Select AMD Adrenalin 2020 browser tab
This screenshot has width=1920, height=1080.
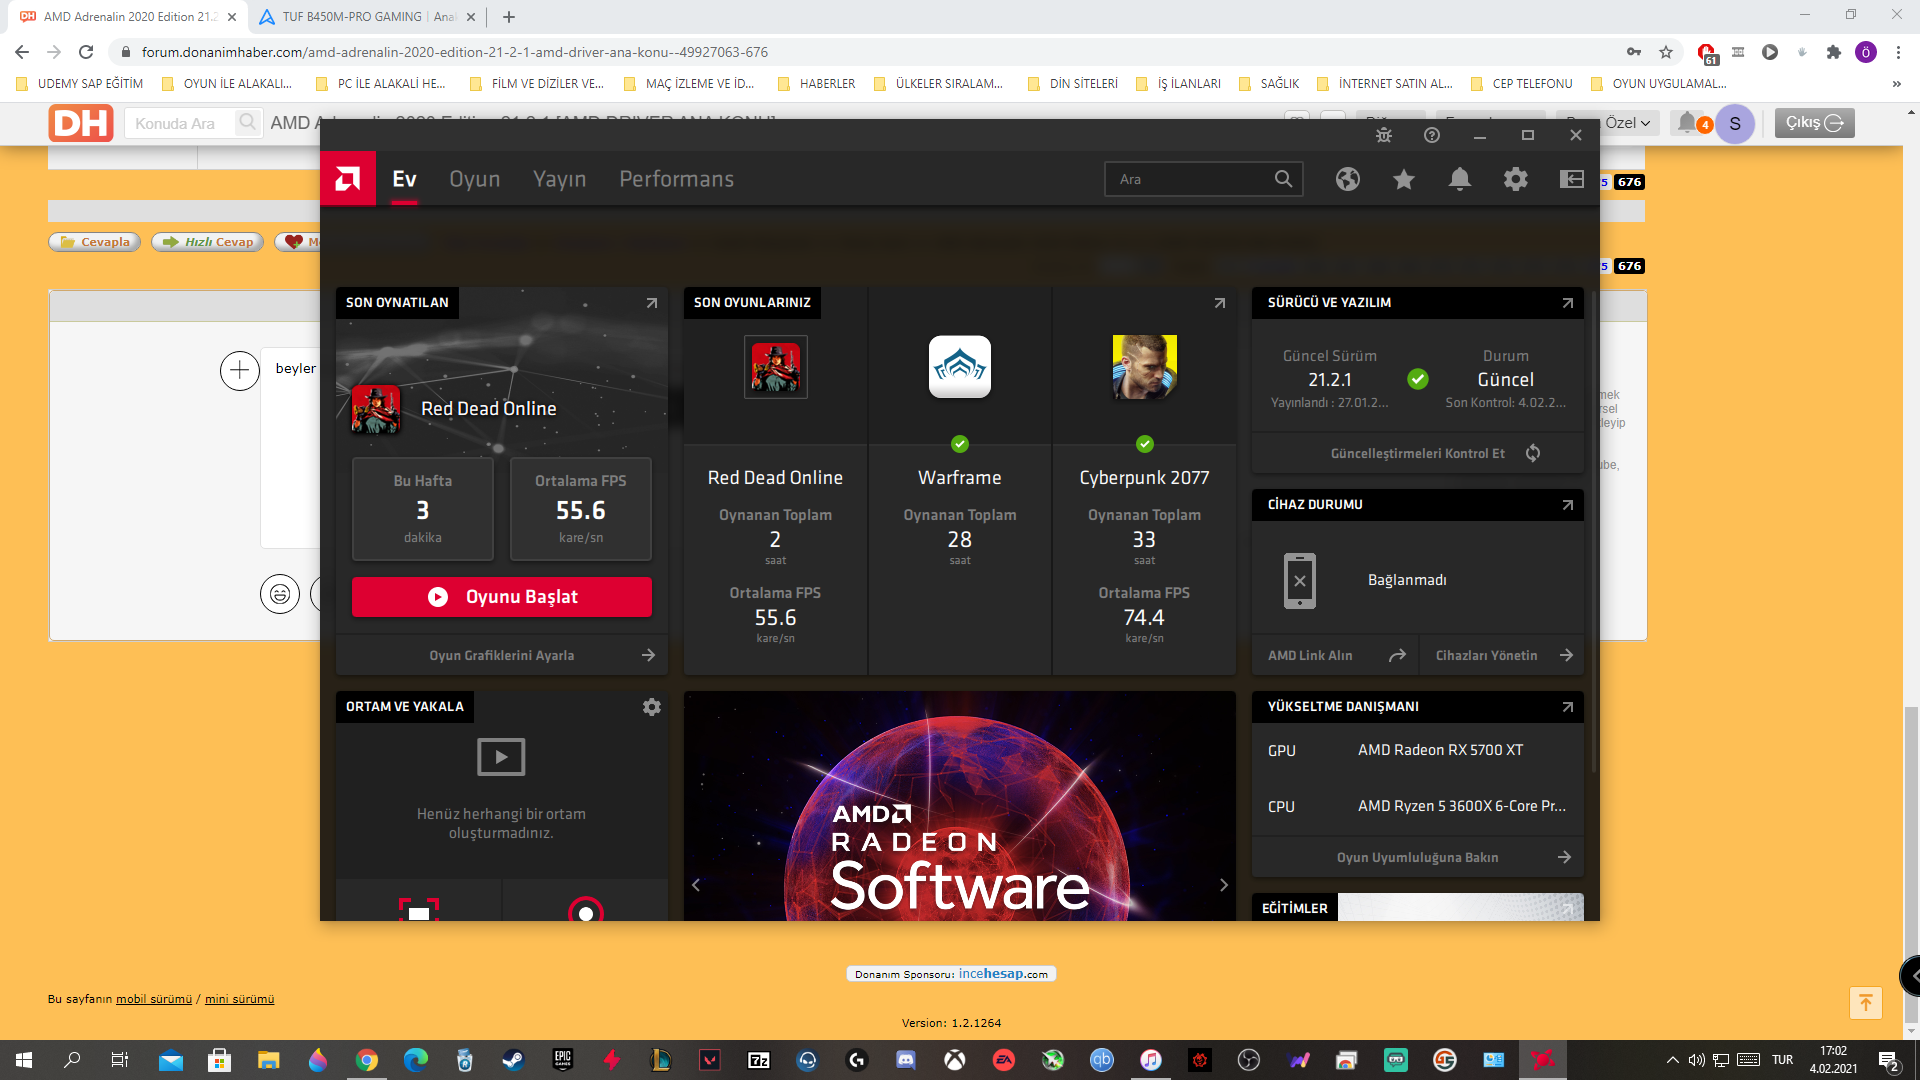click(127, 17)
